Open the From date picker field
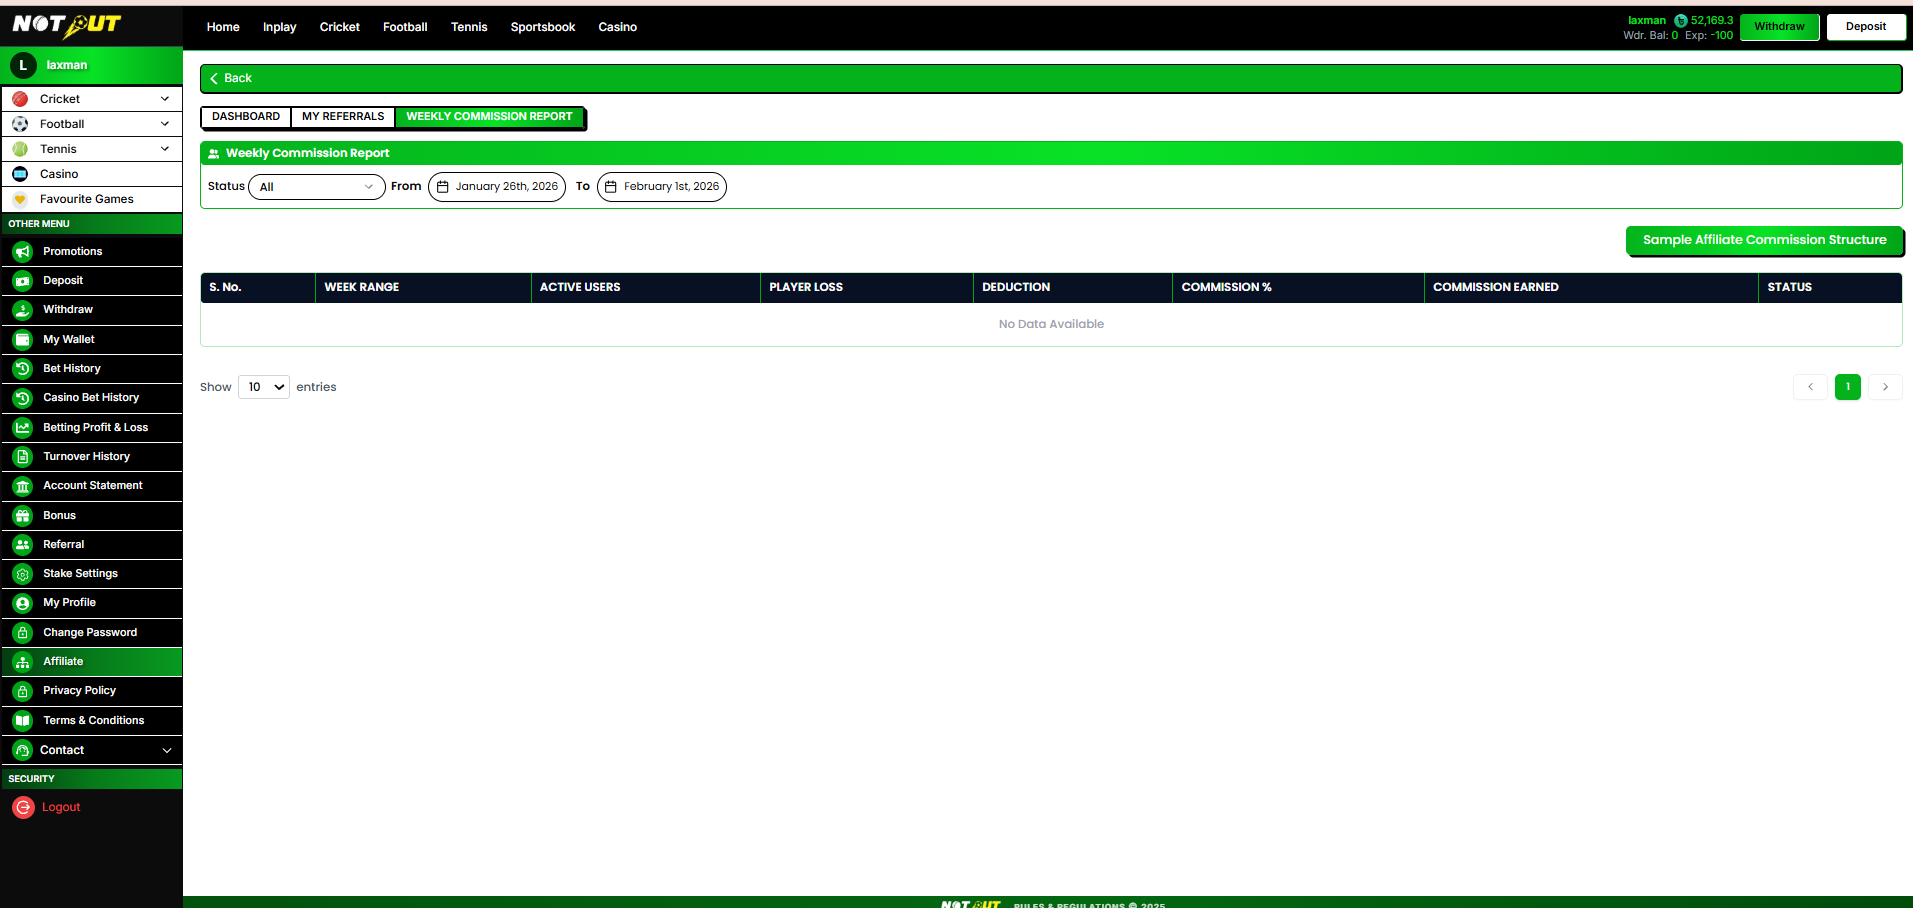1913x908 pixels. tap(497, 187)
